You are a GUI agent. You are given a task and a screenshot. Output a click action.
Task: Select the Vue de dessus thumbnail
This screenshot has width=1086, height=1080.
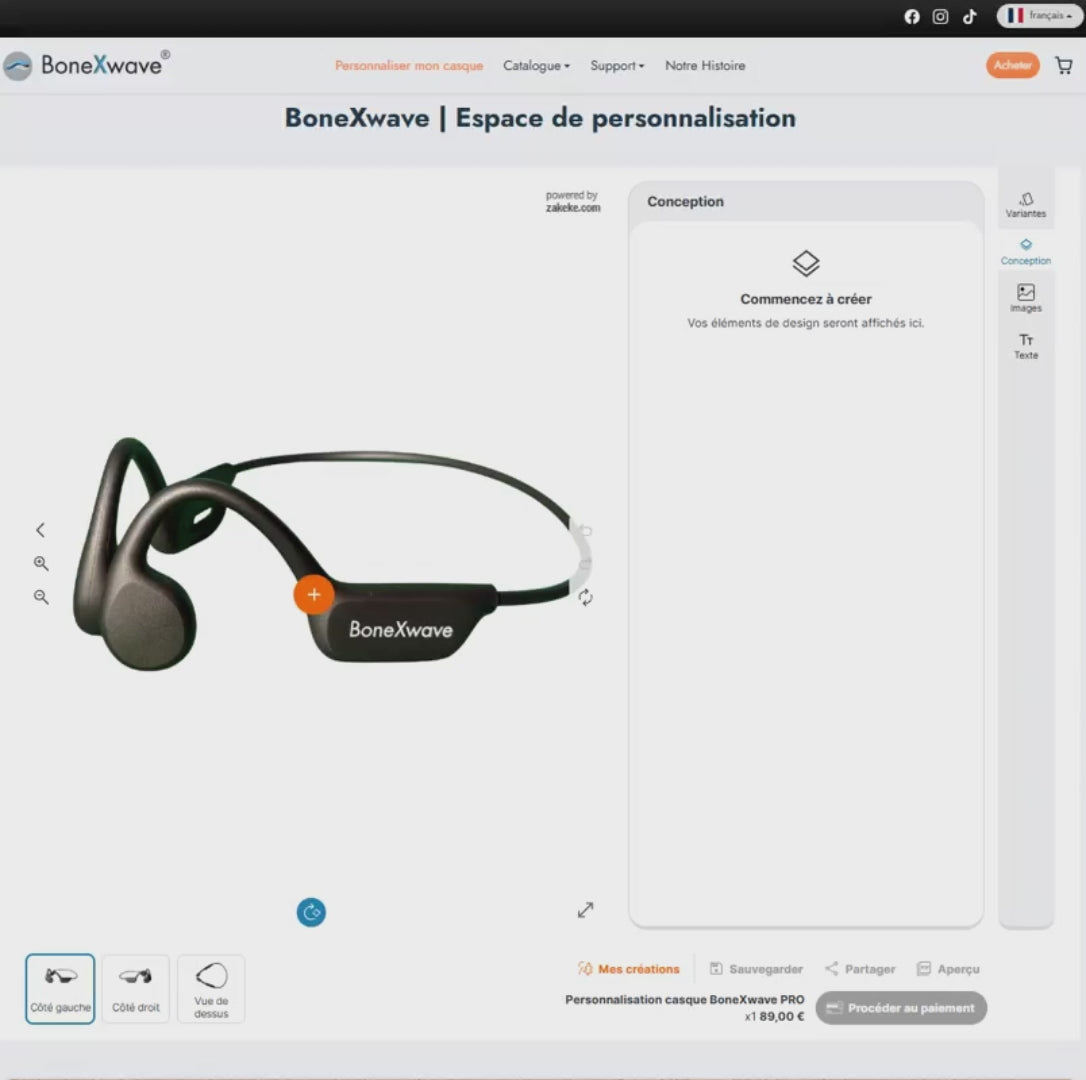pos(211,988)
